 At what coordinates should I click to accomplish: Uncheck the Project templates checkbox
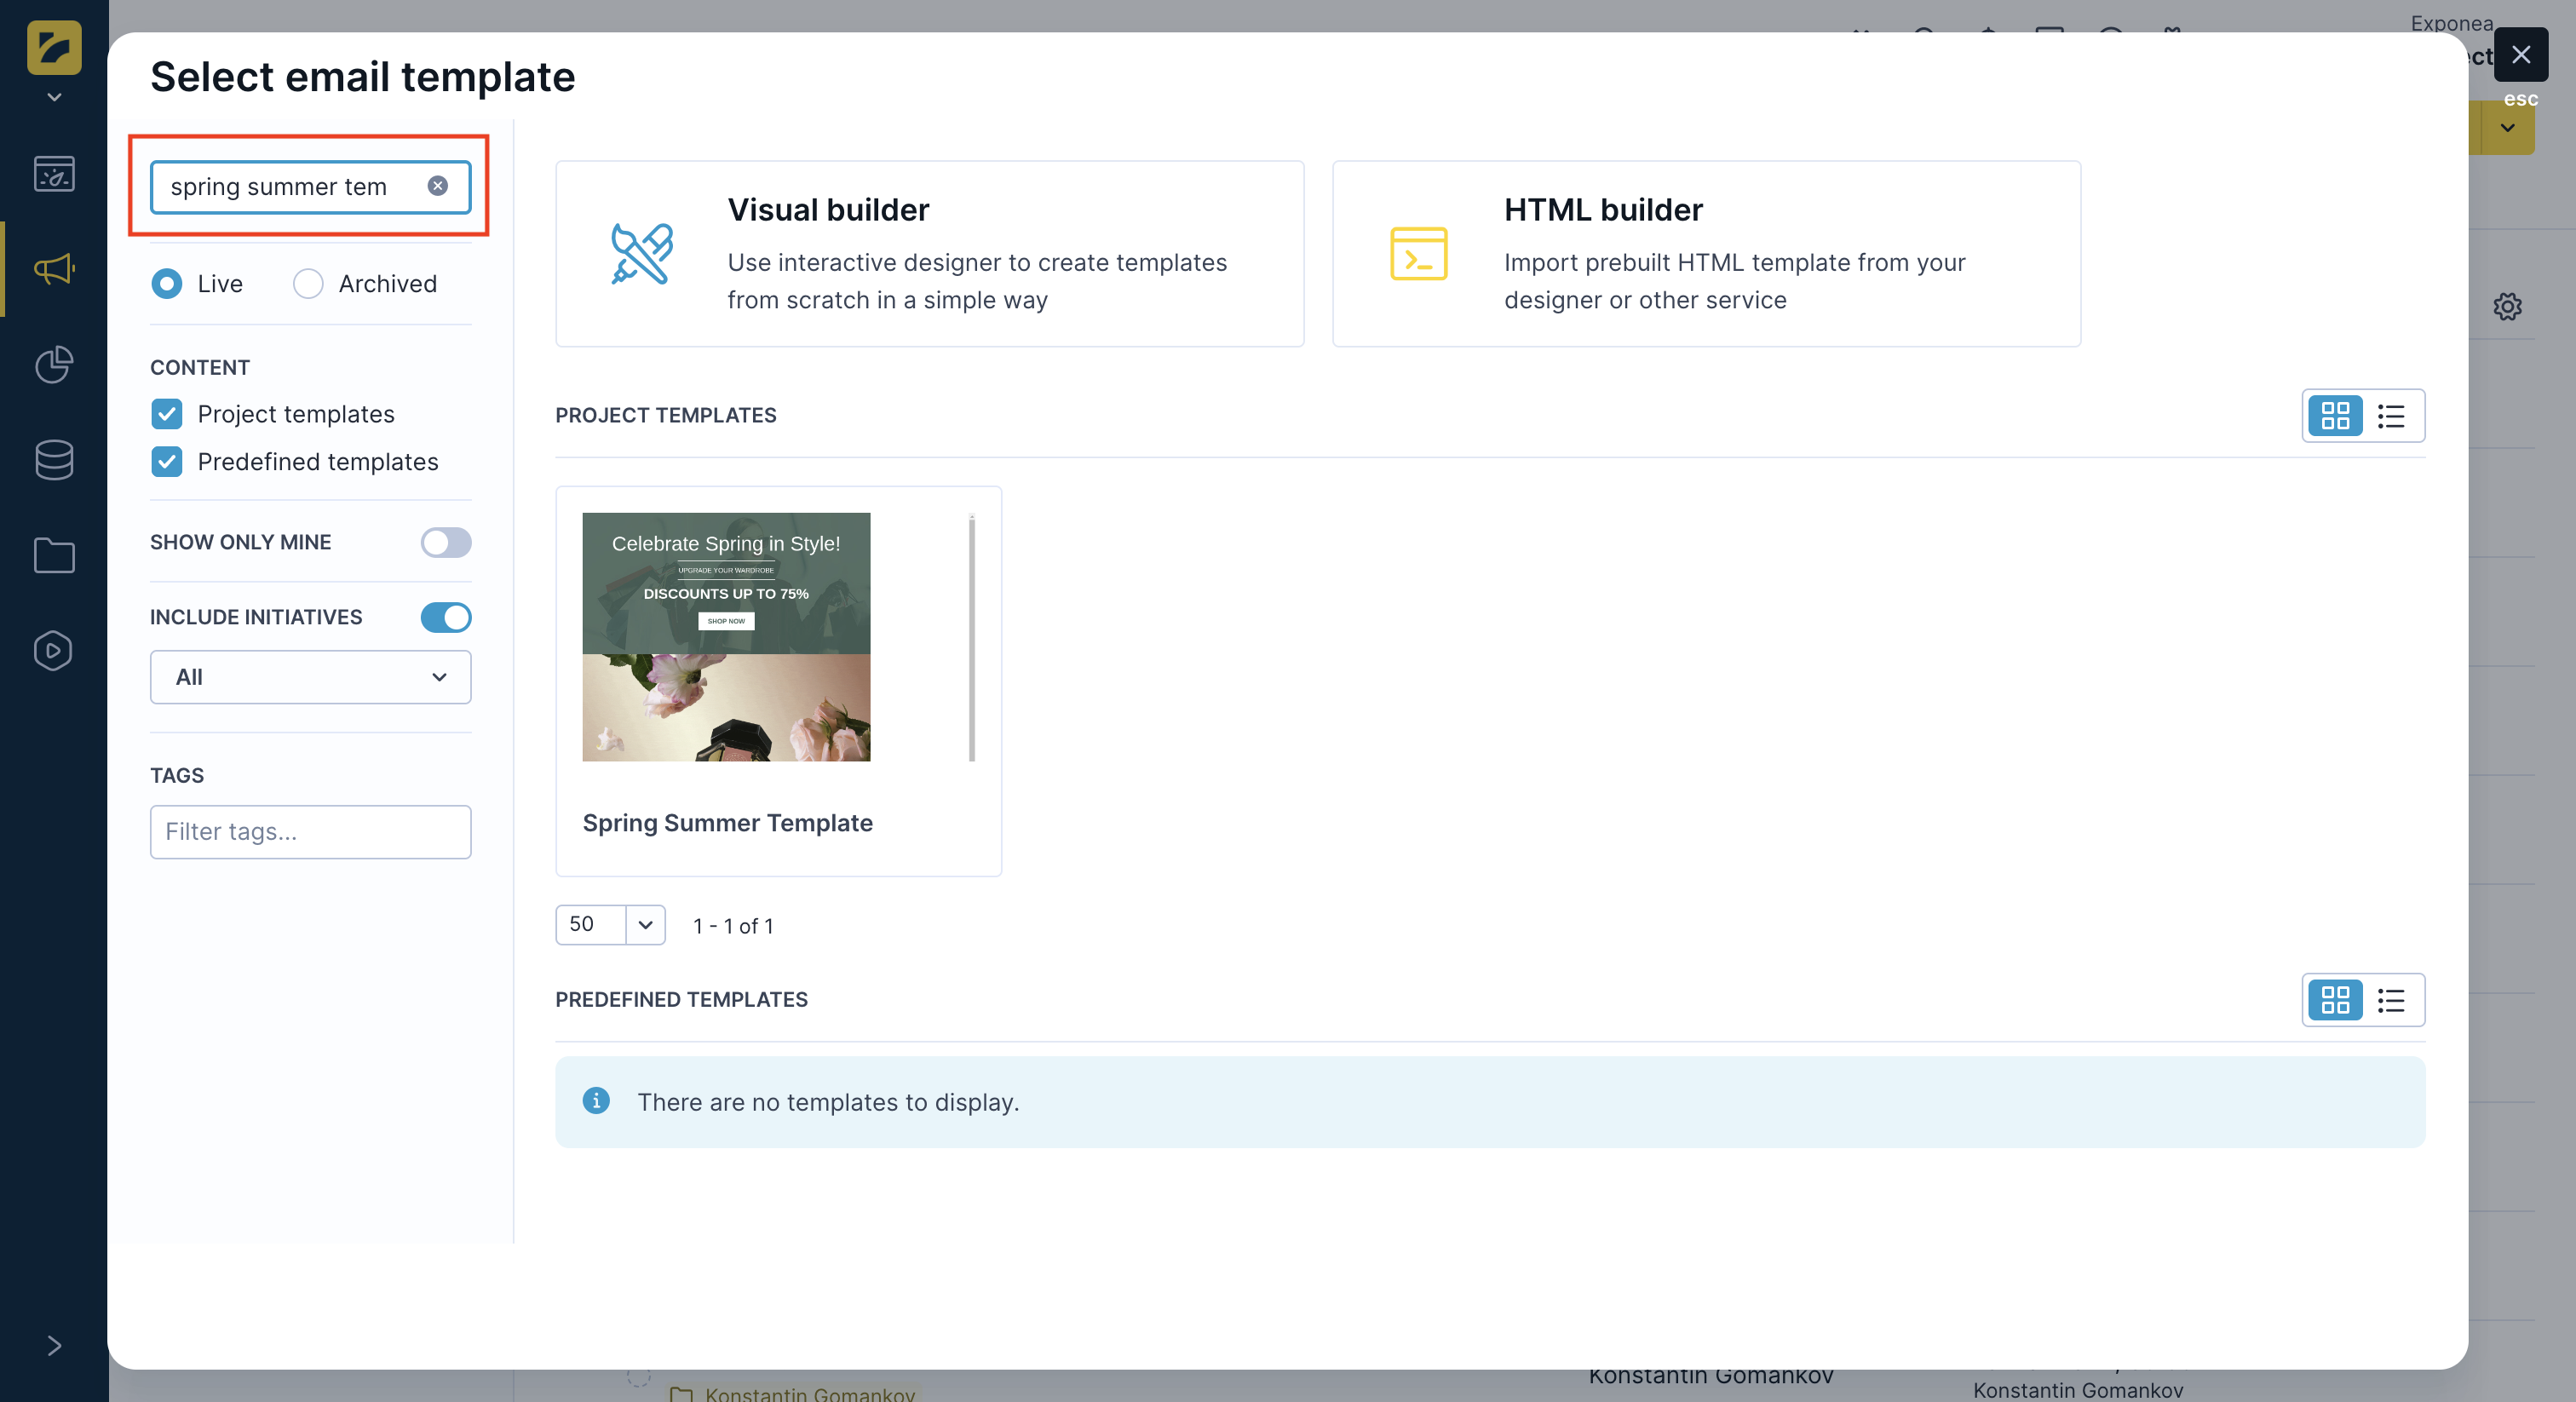167,414
